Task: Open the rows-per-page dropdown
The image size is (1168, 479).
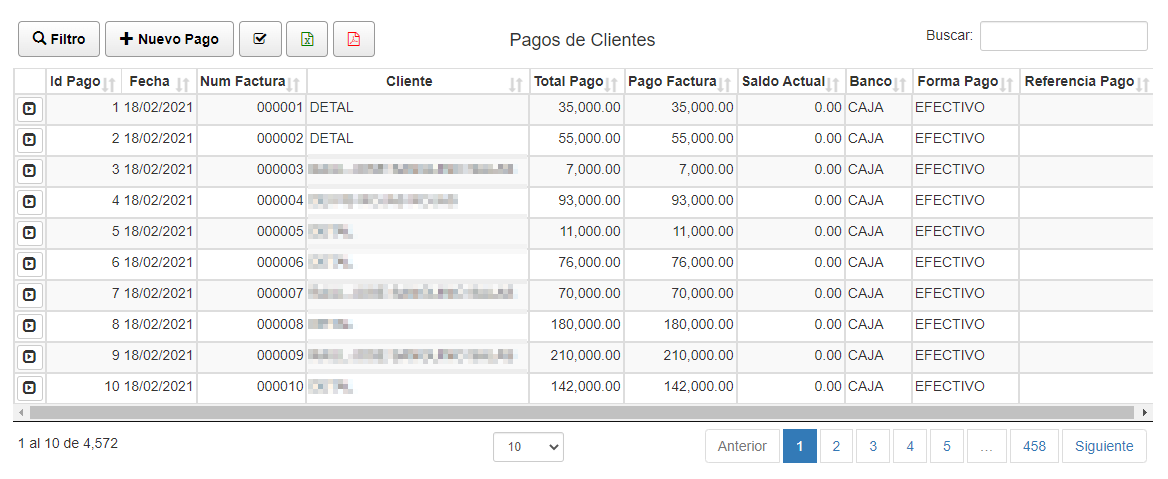Action: point(528,447)
